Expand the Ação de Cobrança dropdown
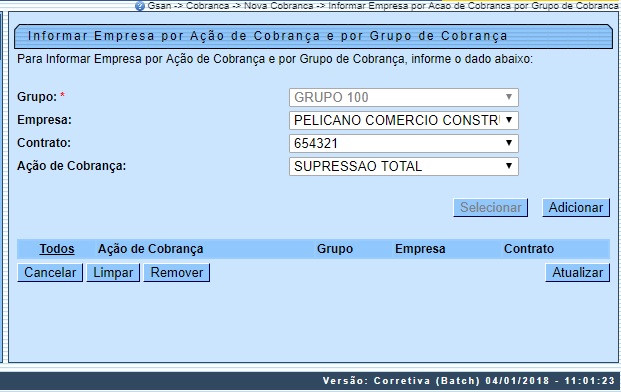The width and height of the screenshot is (621, 392). 404,166
